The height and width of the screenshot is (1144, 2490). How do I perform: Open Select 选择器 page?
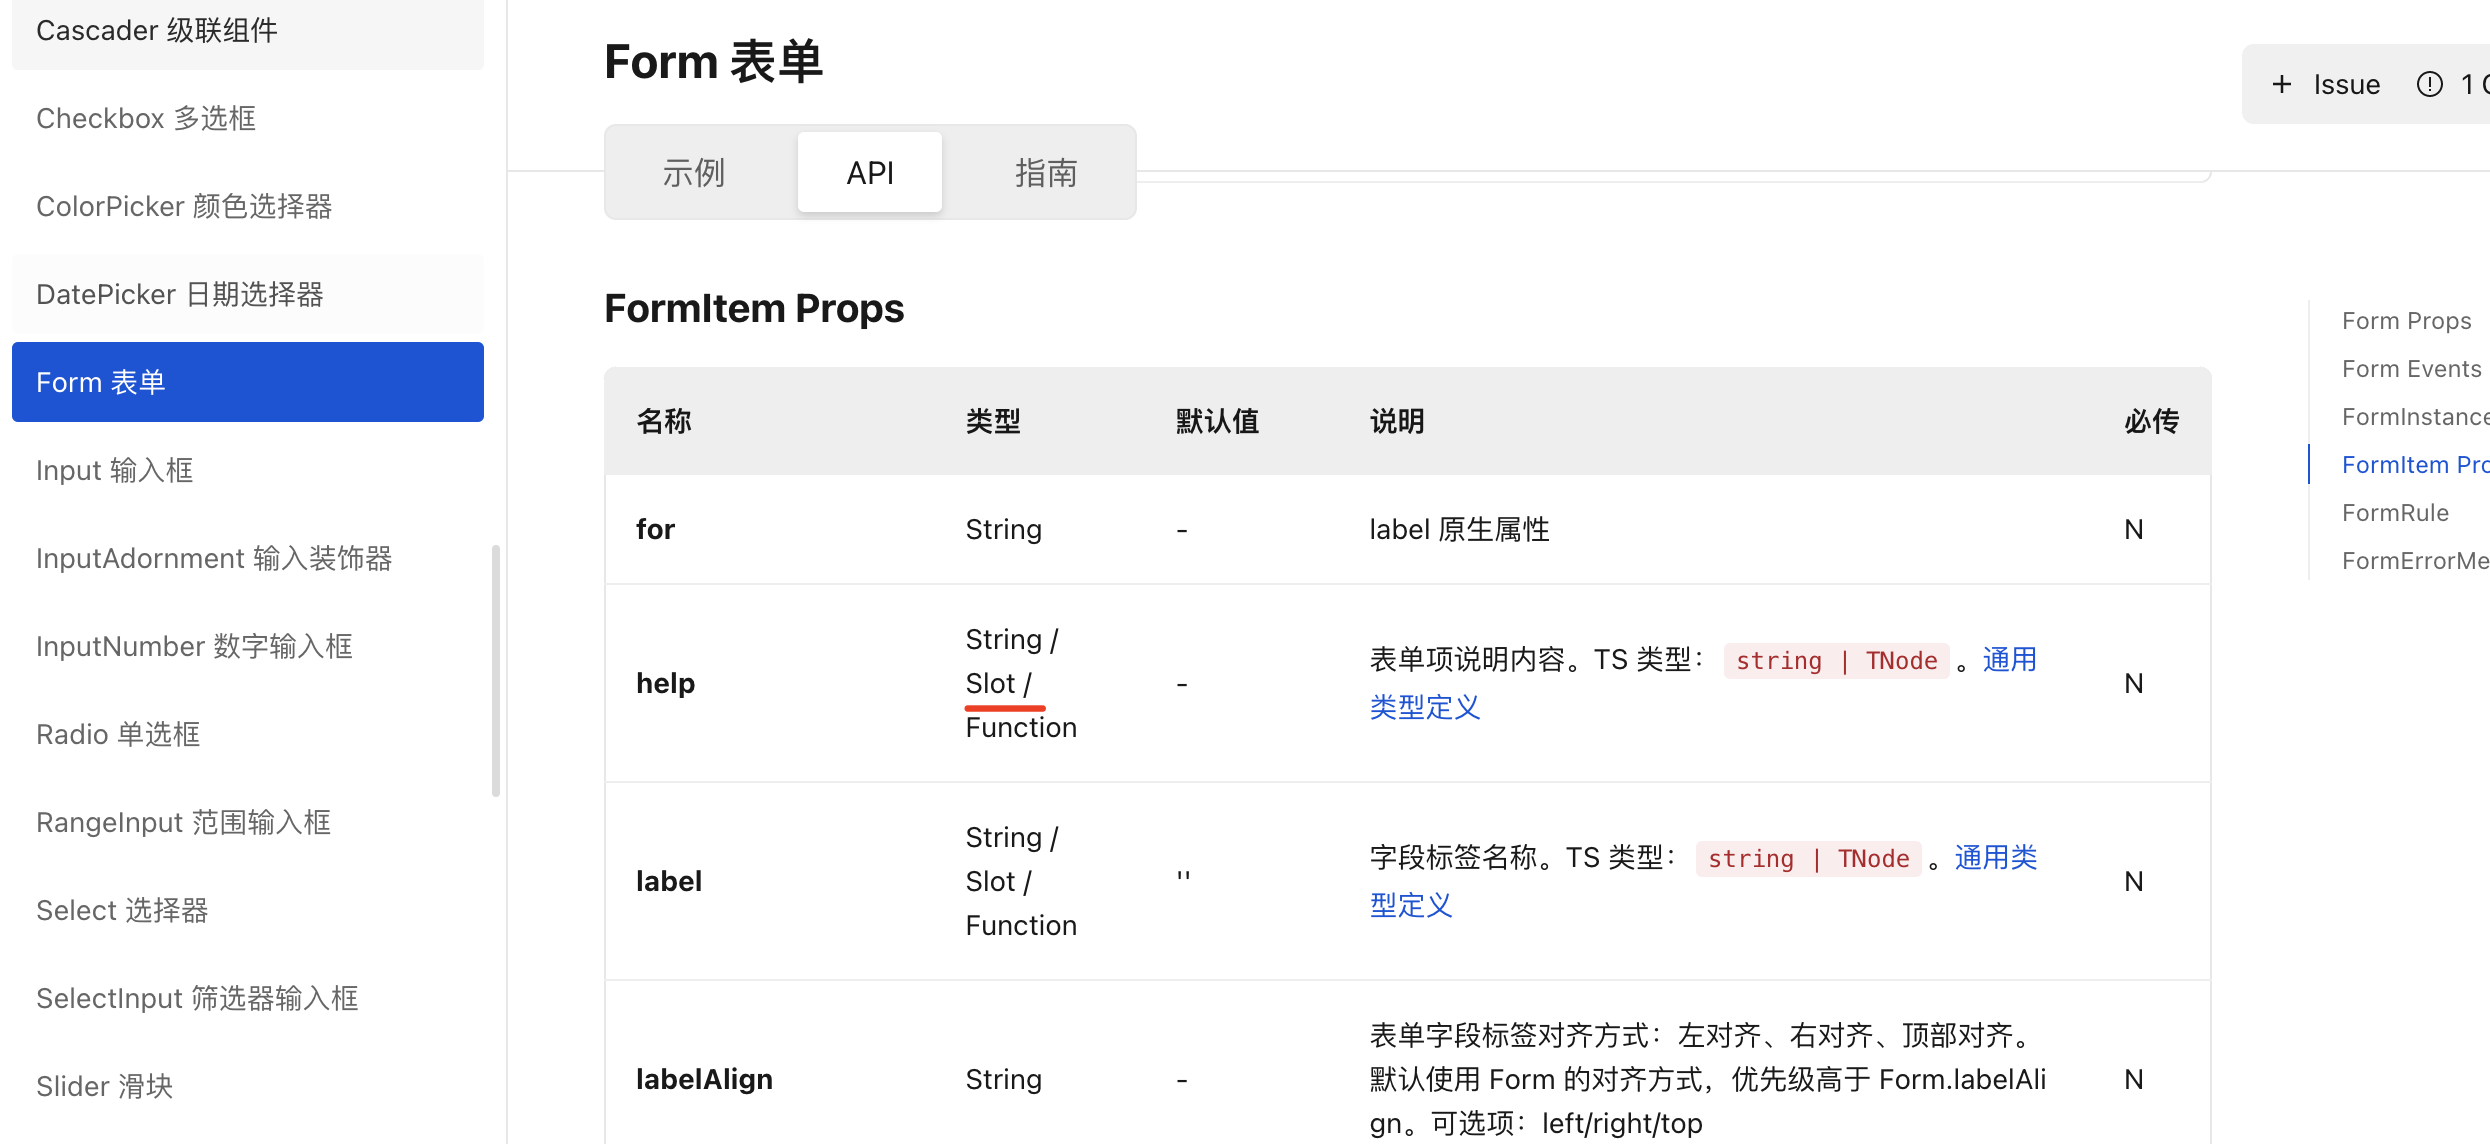(248, 910)
